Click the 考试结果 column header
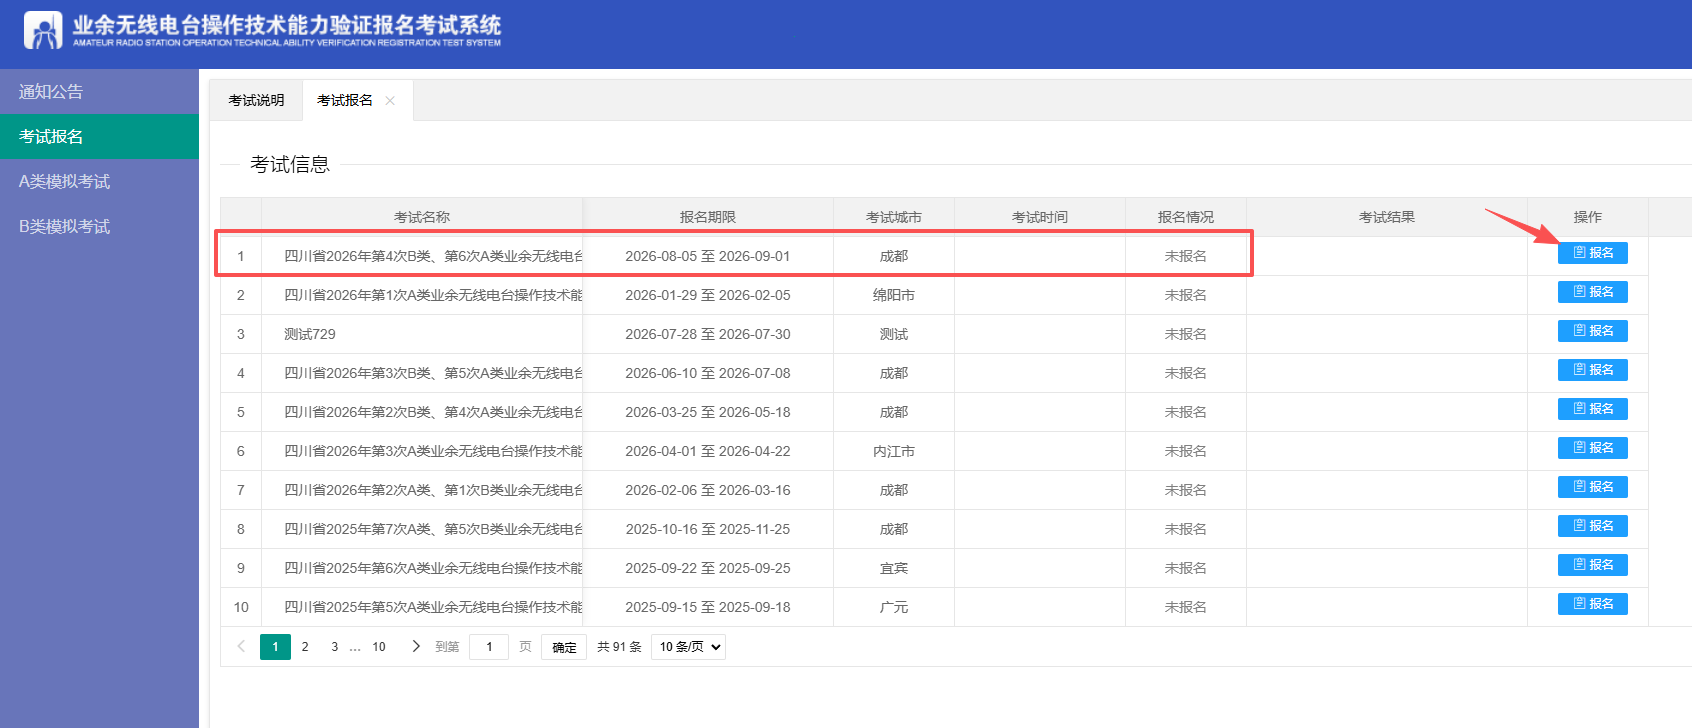This screenshot has width=1692, height=728. (1387, 217)
